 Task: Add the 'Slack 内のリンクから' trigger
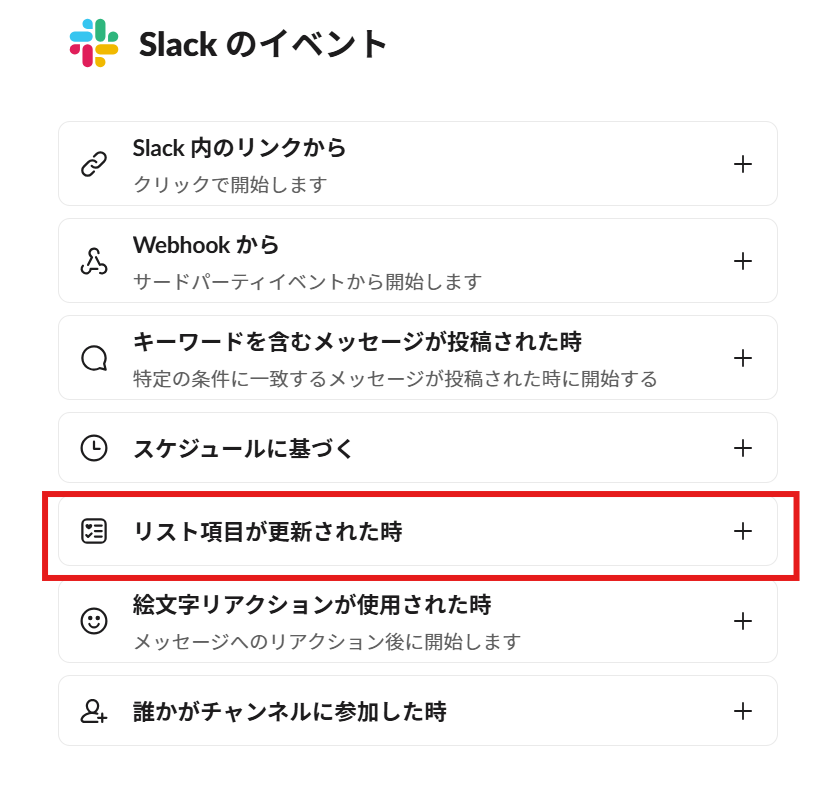[743, 163]
